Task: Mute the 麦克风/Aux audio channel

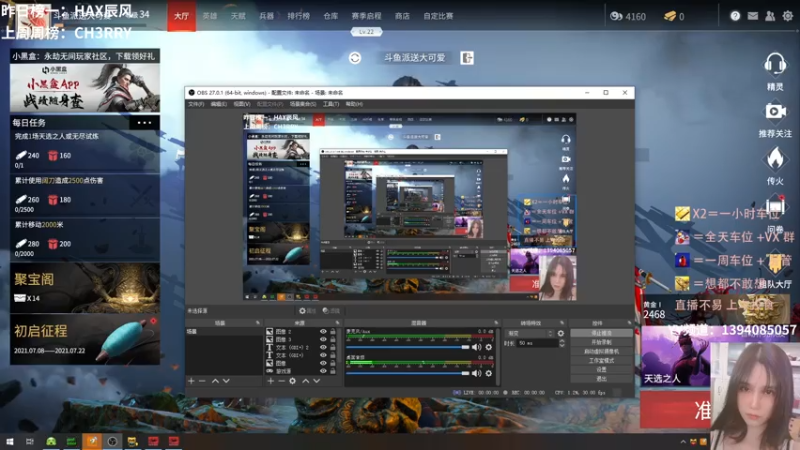Action: point(477,347)
